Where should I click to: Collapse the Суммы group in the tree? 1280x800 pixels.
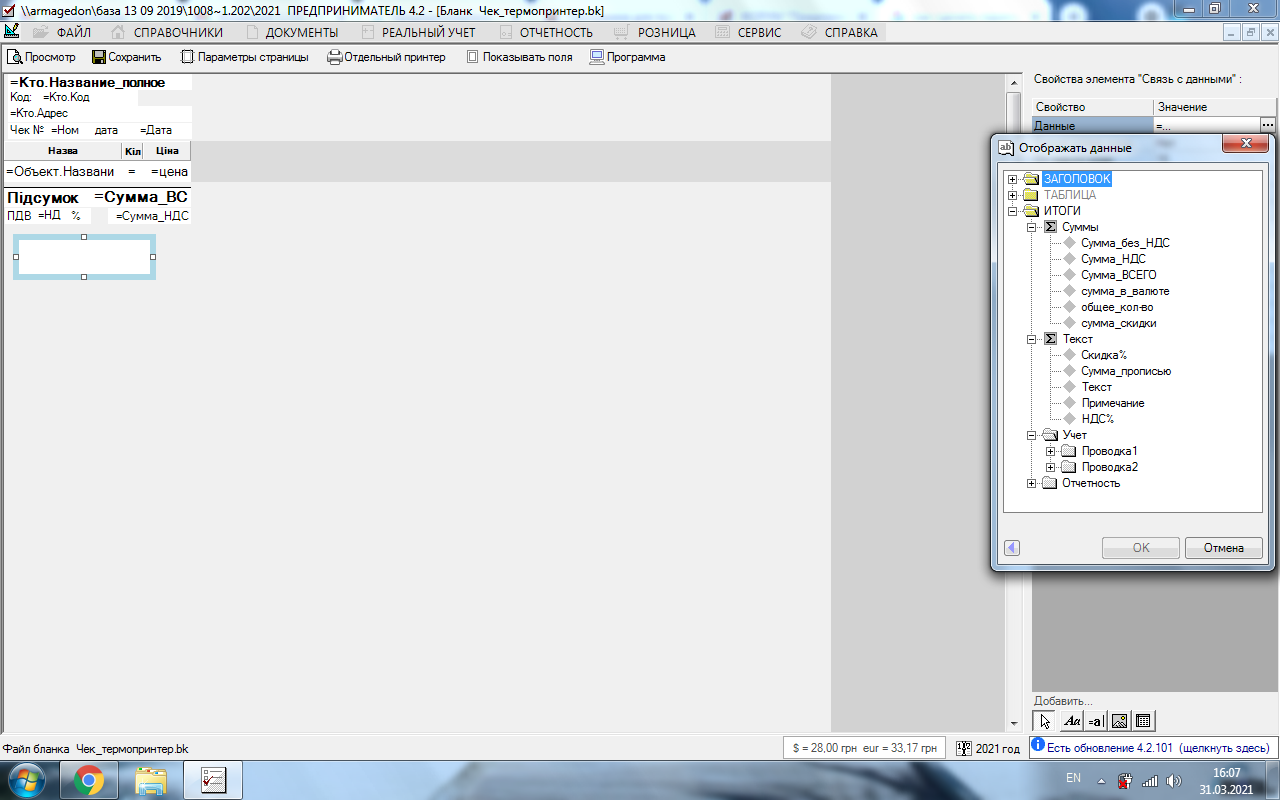pos(1032,228)
